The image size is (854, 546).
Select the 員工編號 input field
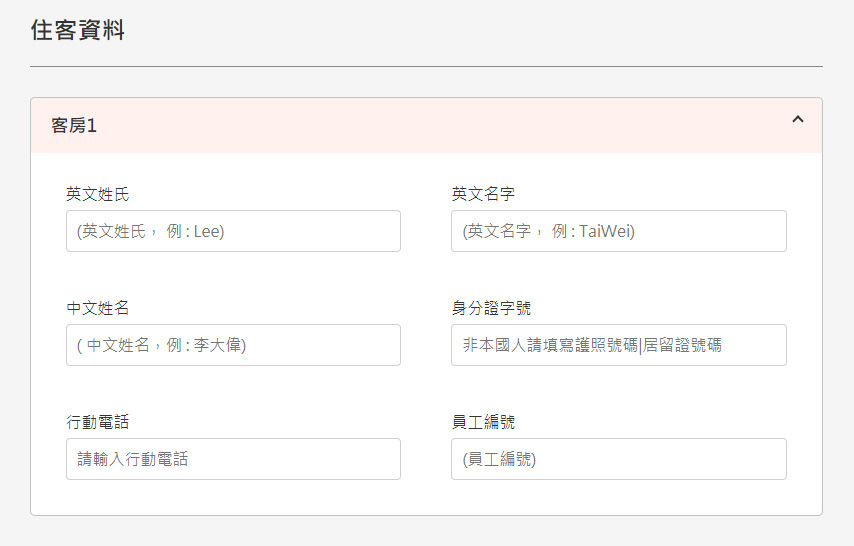click(619, 459)
